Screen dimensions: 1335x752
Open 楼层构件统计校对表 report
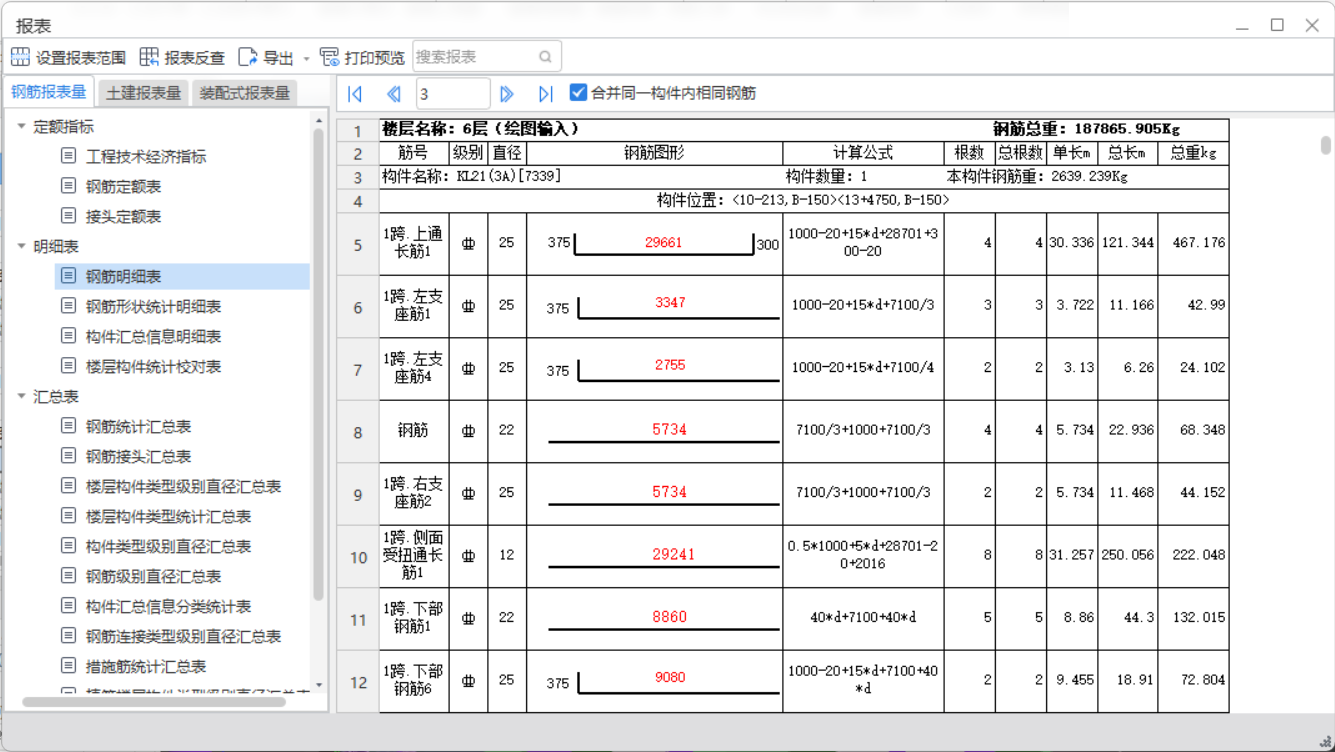[x=154, y=367]
